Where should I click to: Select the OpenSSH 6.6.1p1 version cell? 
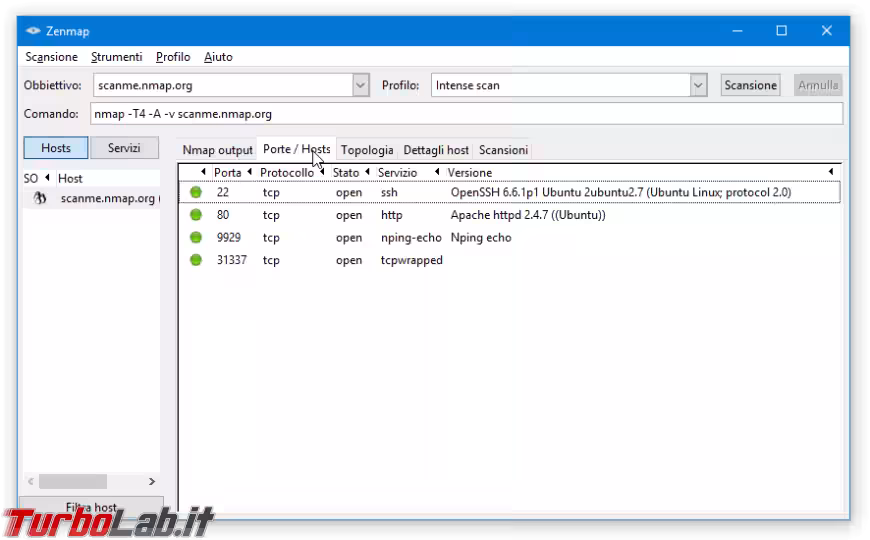pos(621,192)
